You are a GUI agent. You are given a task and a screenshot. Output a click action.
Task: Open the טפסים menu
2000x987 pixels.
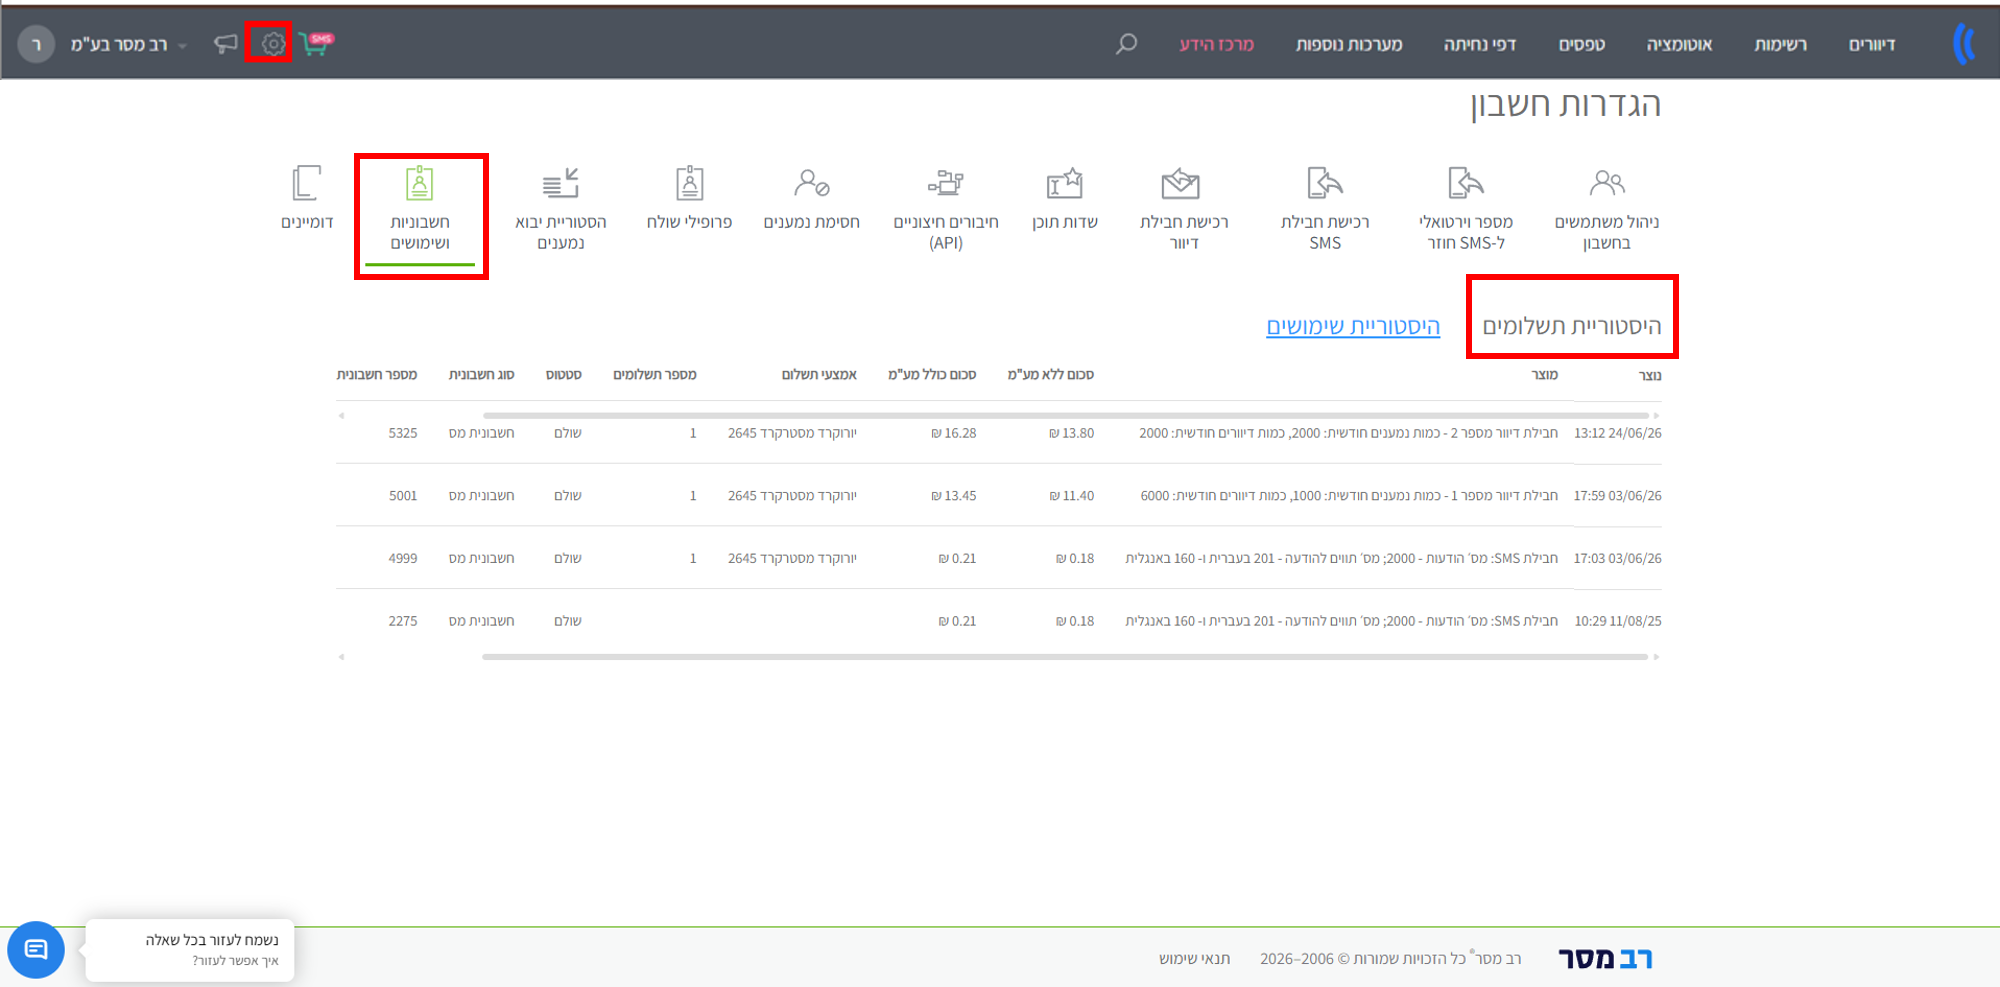tap(1582, 45)
